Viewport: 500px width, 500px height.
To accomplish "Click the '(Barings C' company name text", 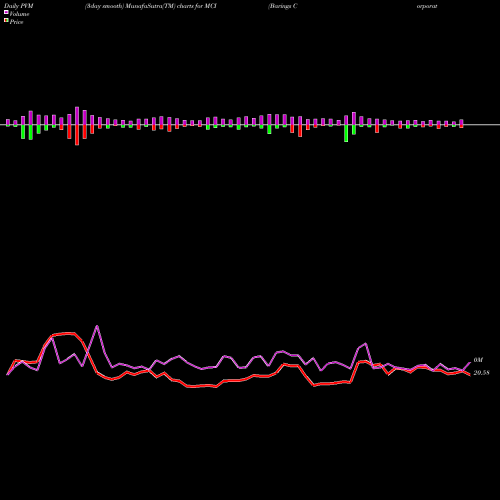I will pos(282,6).
